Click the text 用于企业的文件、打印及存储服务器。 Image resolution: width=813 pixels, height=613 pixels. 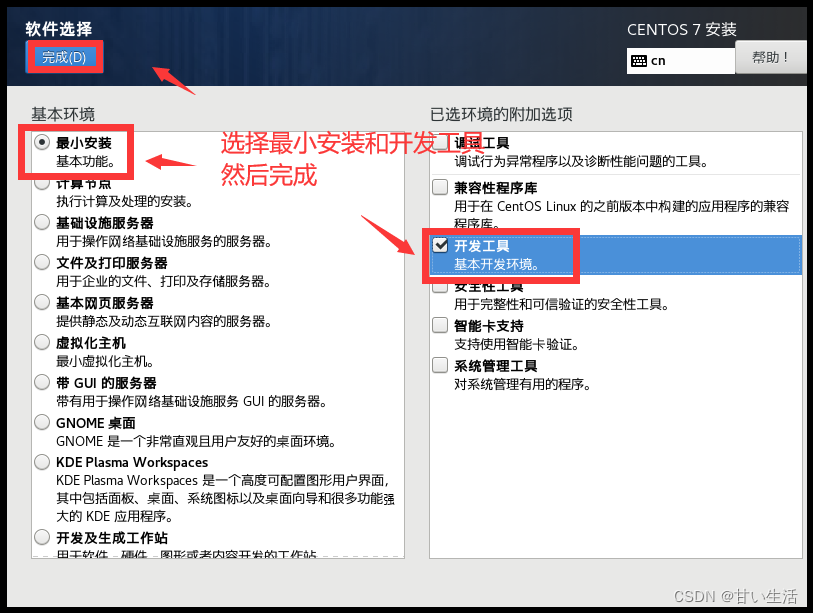[x=164, y=281]
